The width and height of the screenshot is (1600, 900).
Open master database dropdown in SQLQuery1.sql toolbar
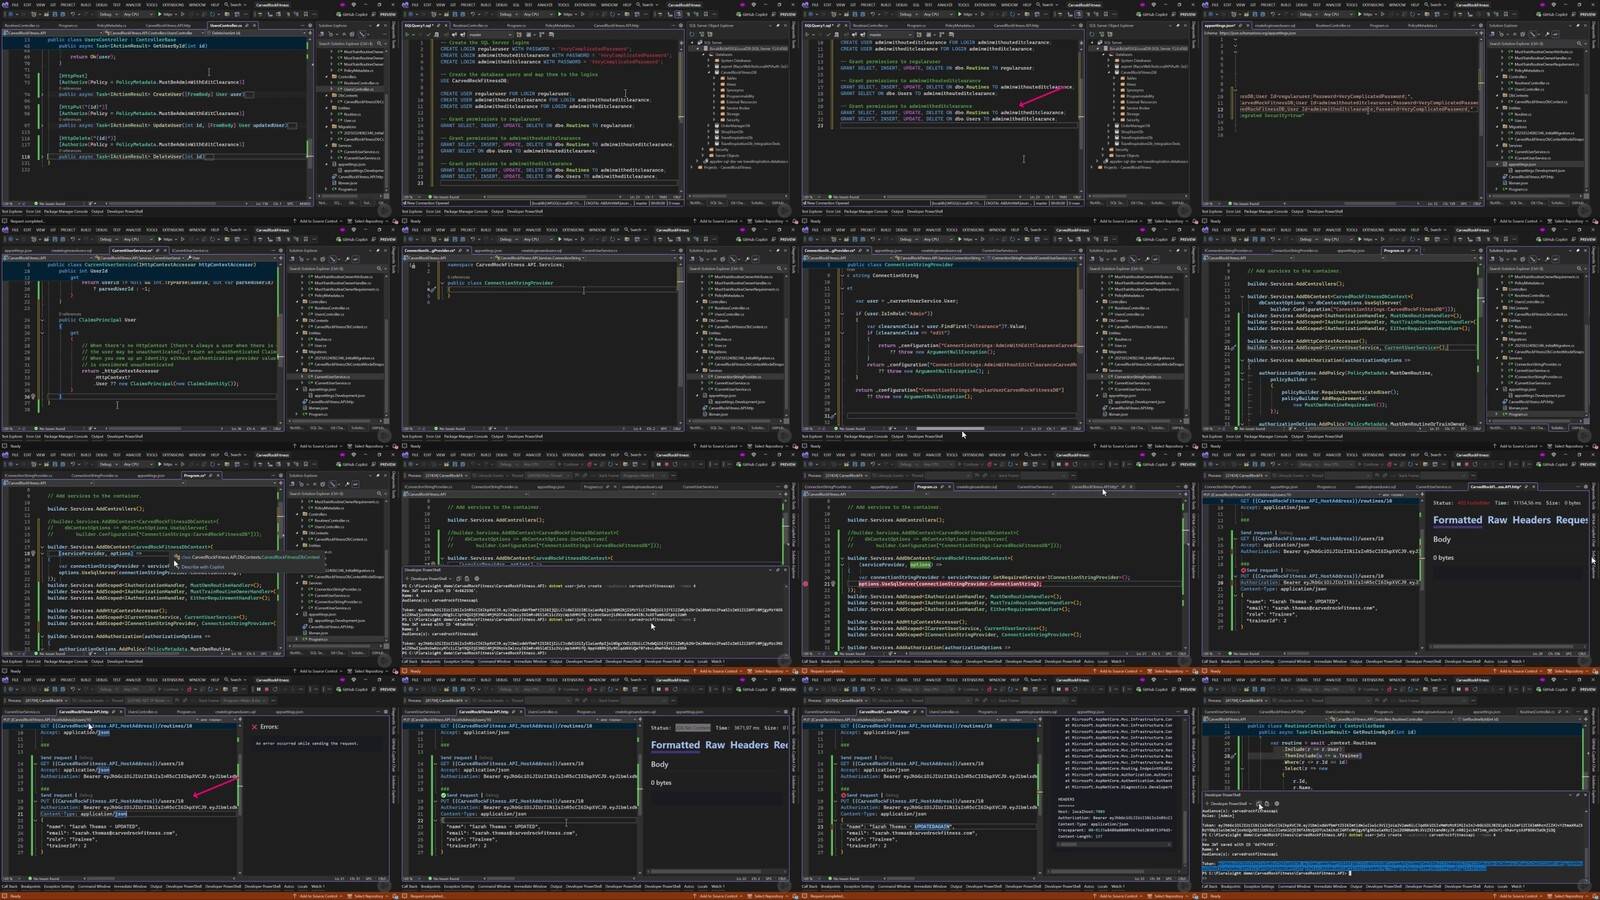point(490,35)
